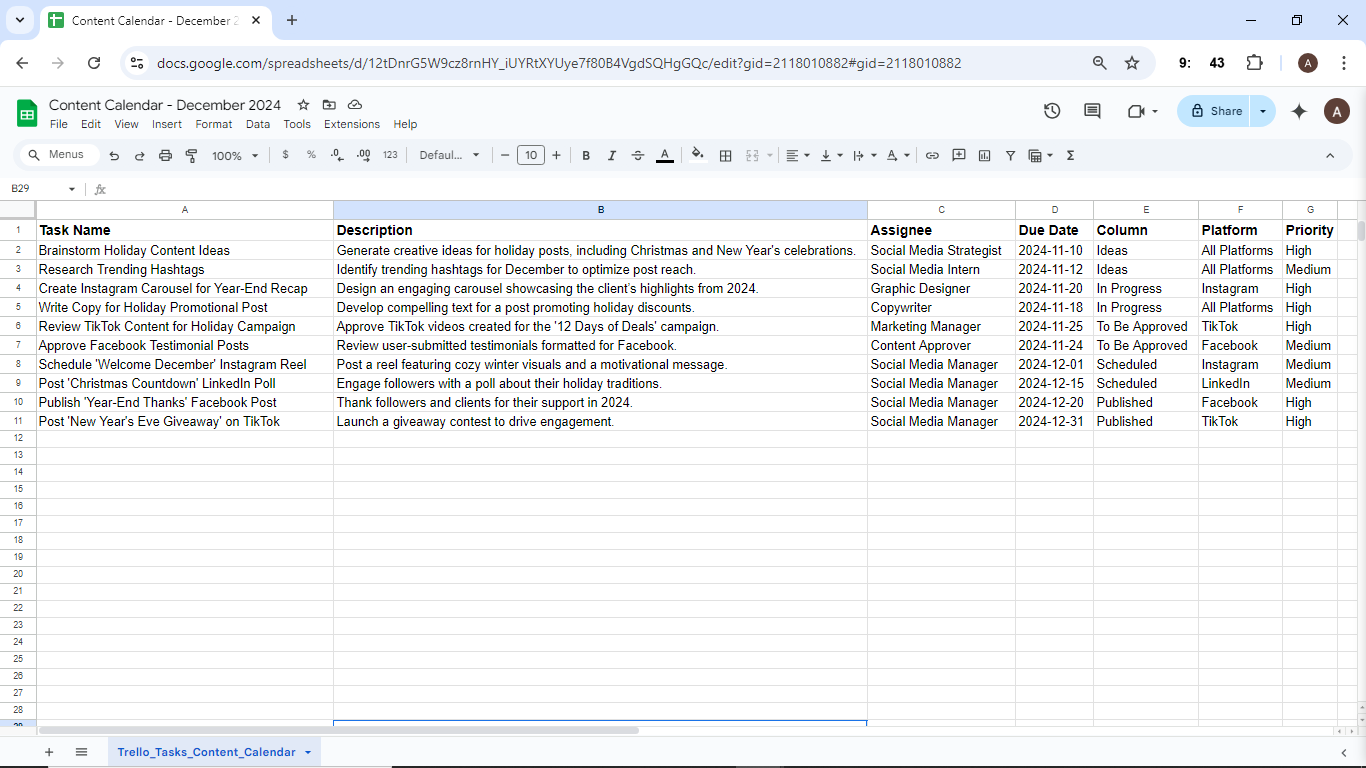Select the Trello_Tasks_Content_Calendar sheet tab
The height and width of the screenshot is (768, 1366).
click(206, 752)
